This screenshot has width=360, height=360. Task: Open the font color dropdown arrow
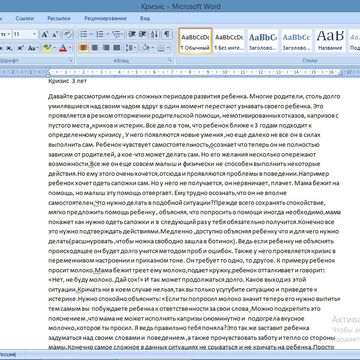coord(70,48)
